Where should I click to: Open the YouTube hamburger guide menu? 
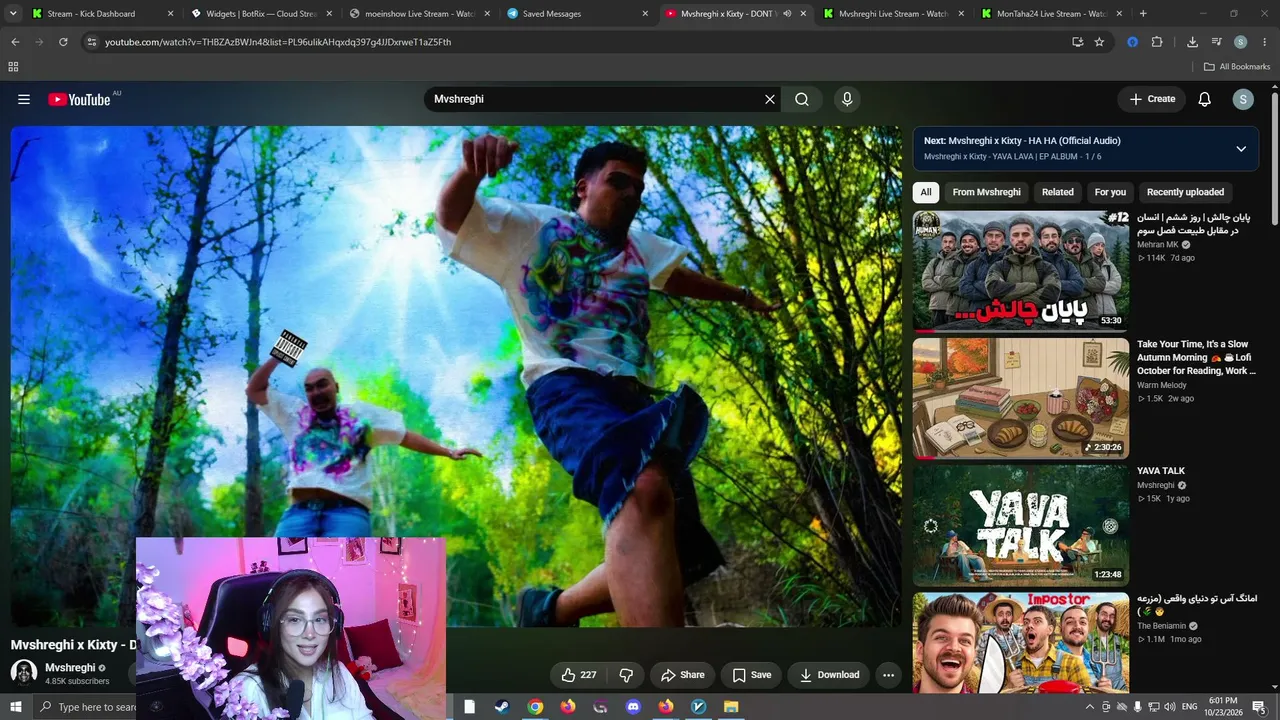24,99
